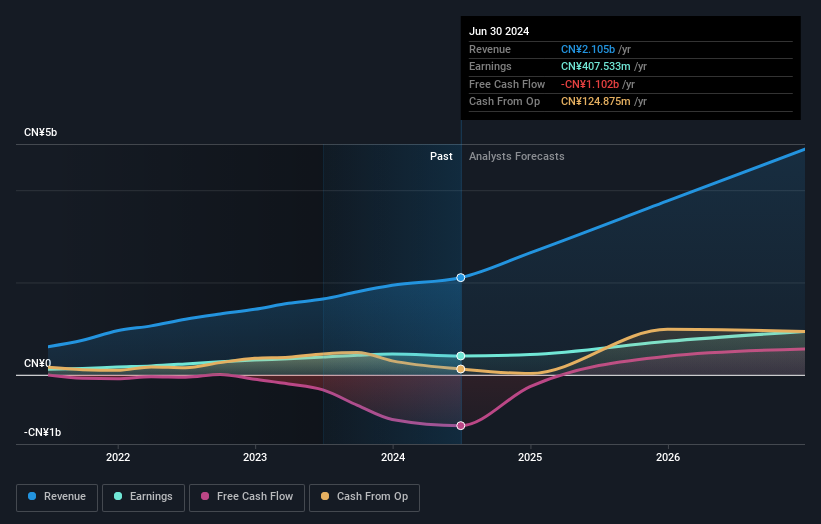Click the Past section label
This screenshot has width=821, height=524.
click(x=441, y=157)
